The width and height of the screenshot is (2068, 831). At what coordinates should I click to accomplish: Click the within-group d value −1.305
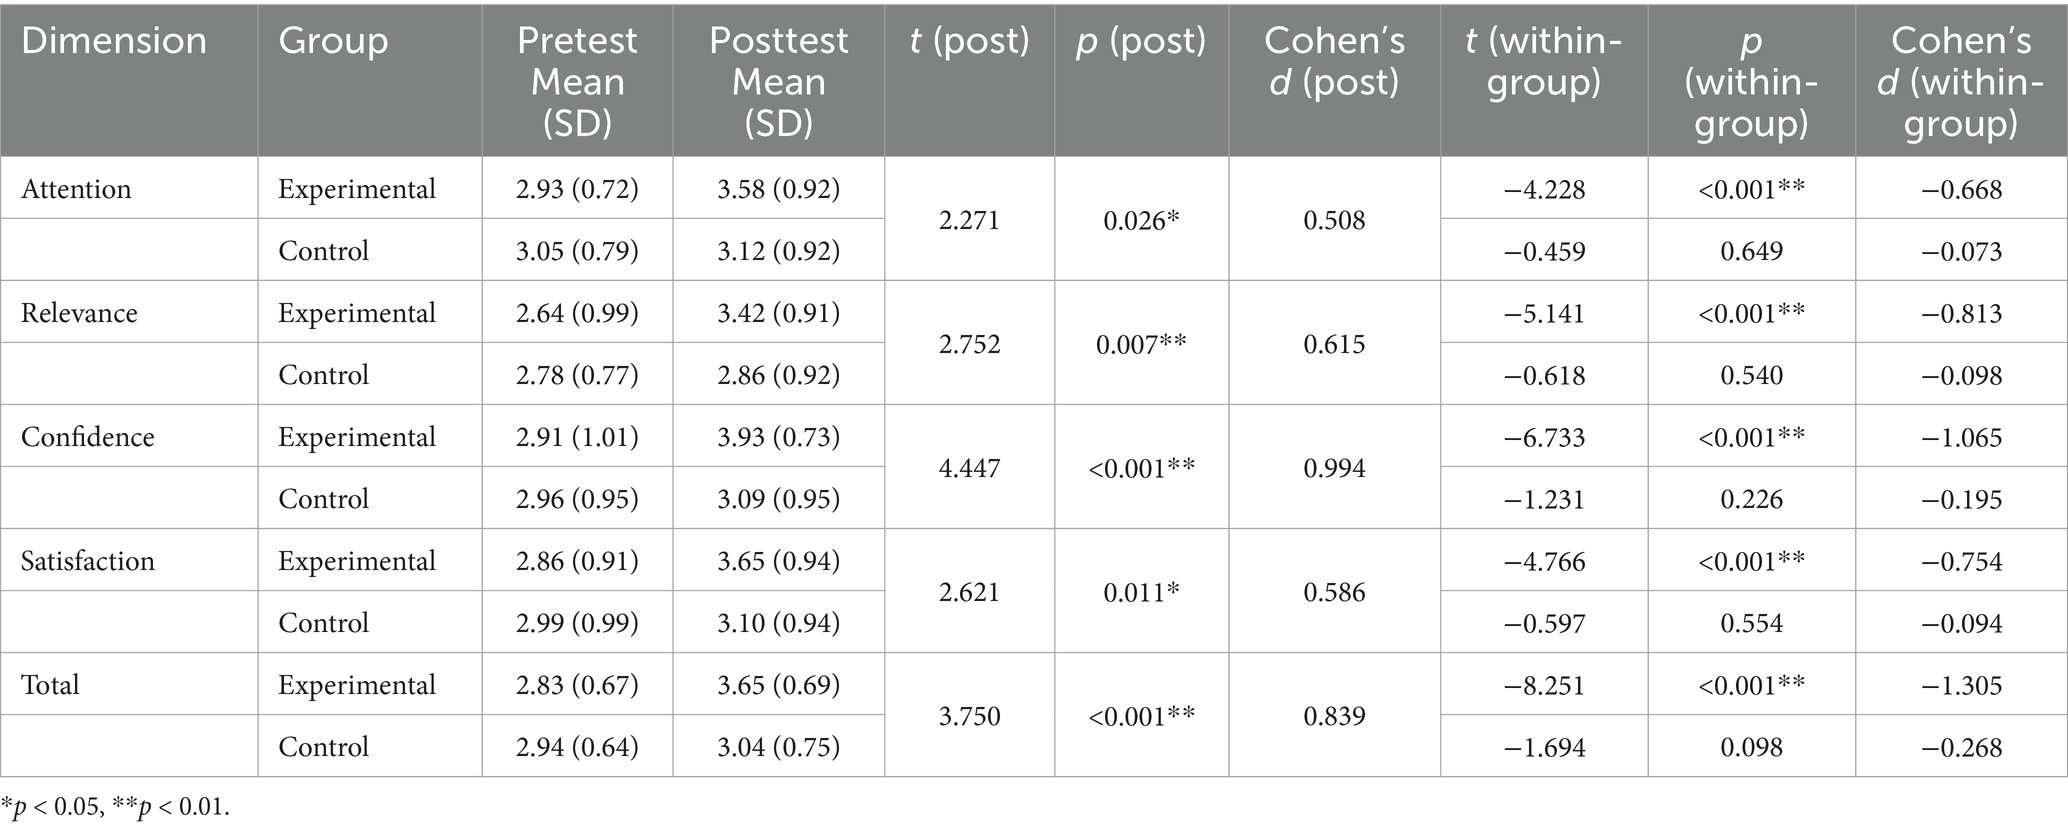tap(1961, 685)
